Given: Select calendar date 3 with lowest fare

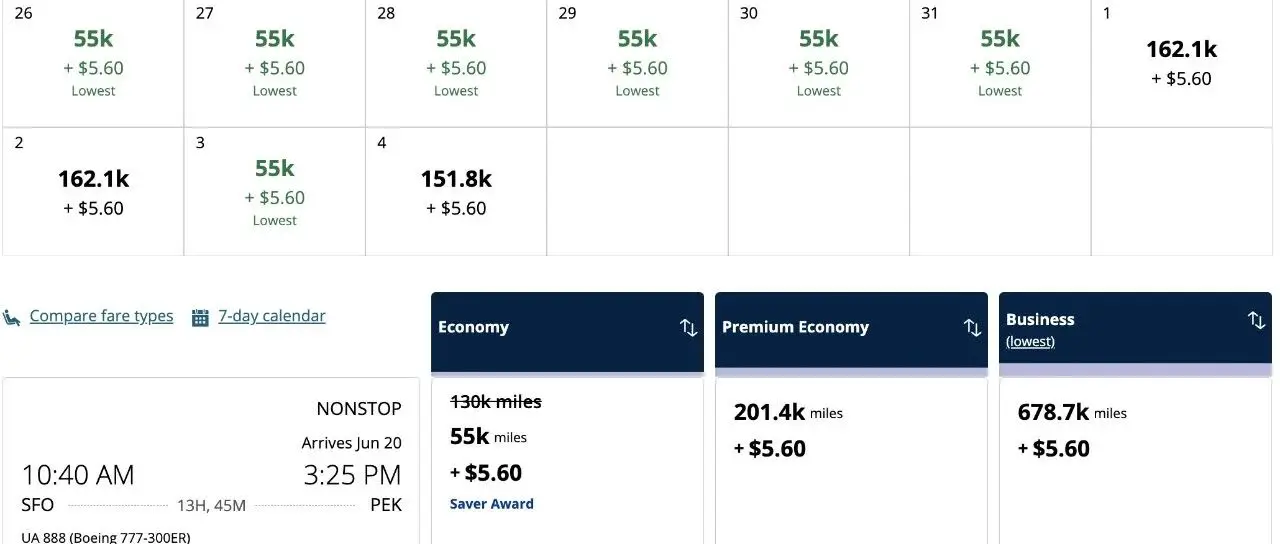Looking at the screenshot, I should click(274, 192).
